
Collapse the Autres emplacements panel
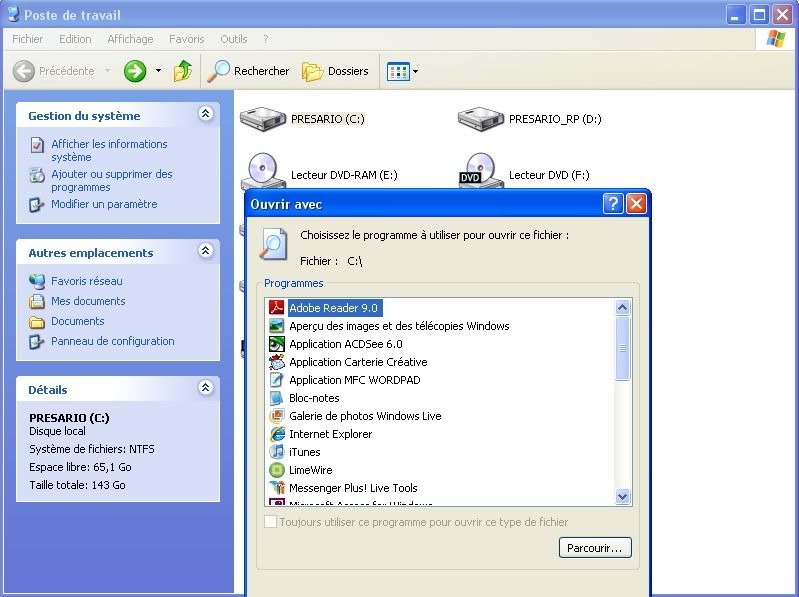click(x=206, y=252)
